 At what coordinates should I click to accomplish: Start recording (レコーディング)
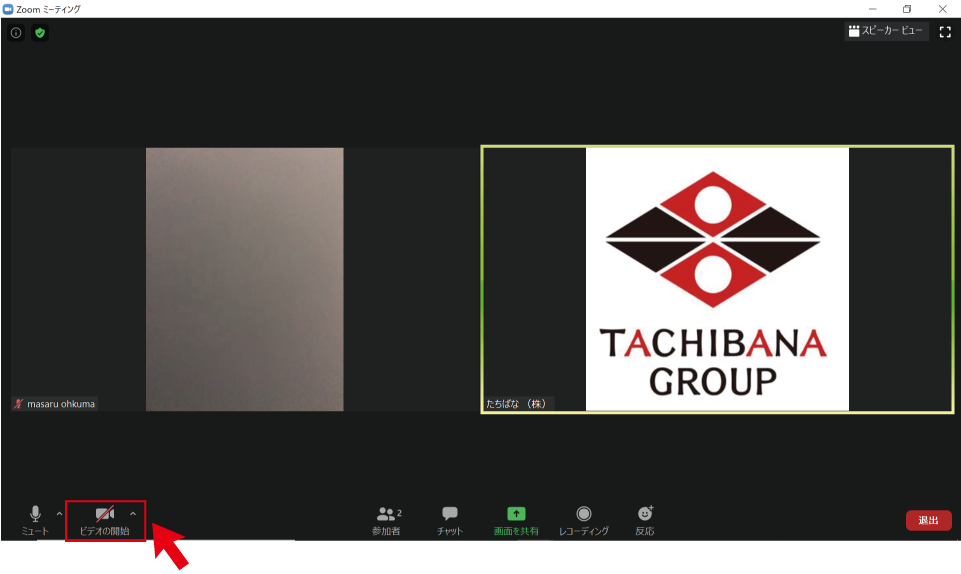[583, 521]
